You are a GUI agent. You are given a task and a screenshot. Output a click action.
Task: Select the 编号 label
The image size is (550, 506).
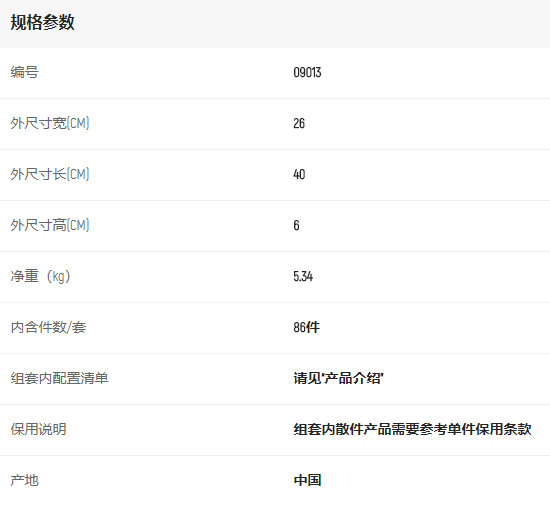click(25, 72)
